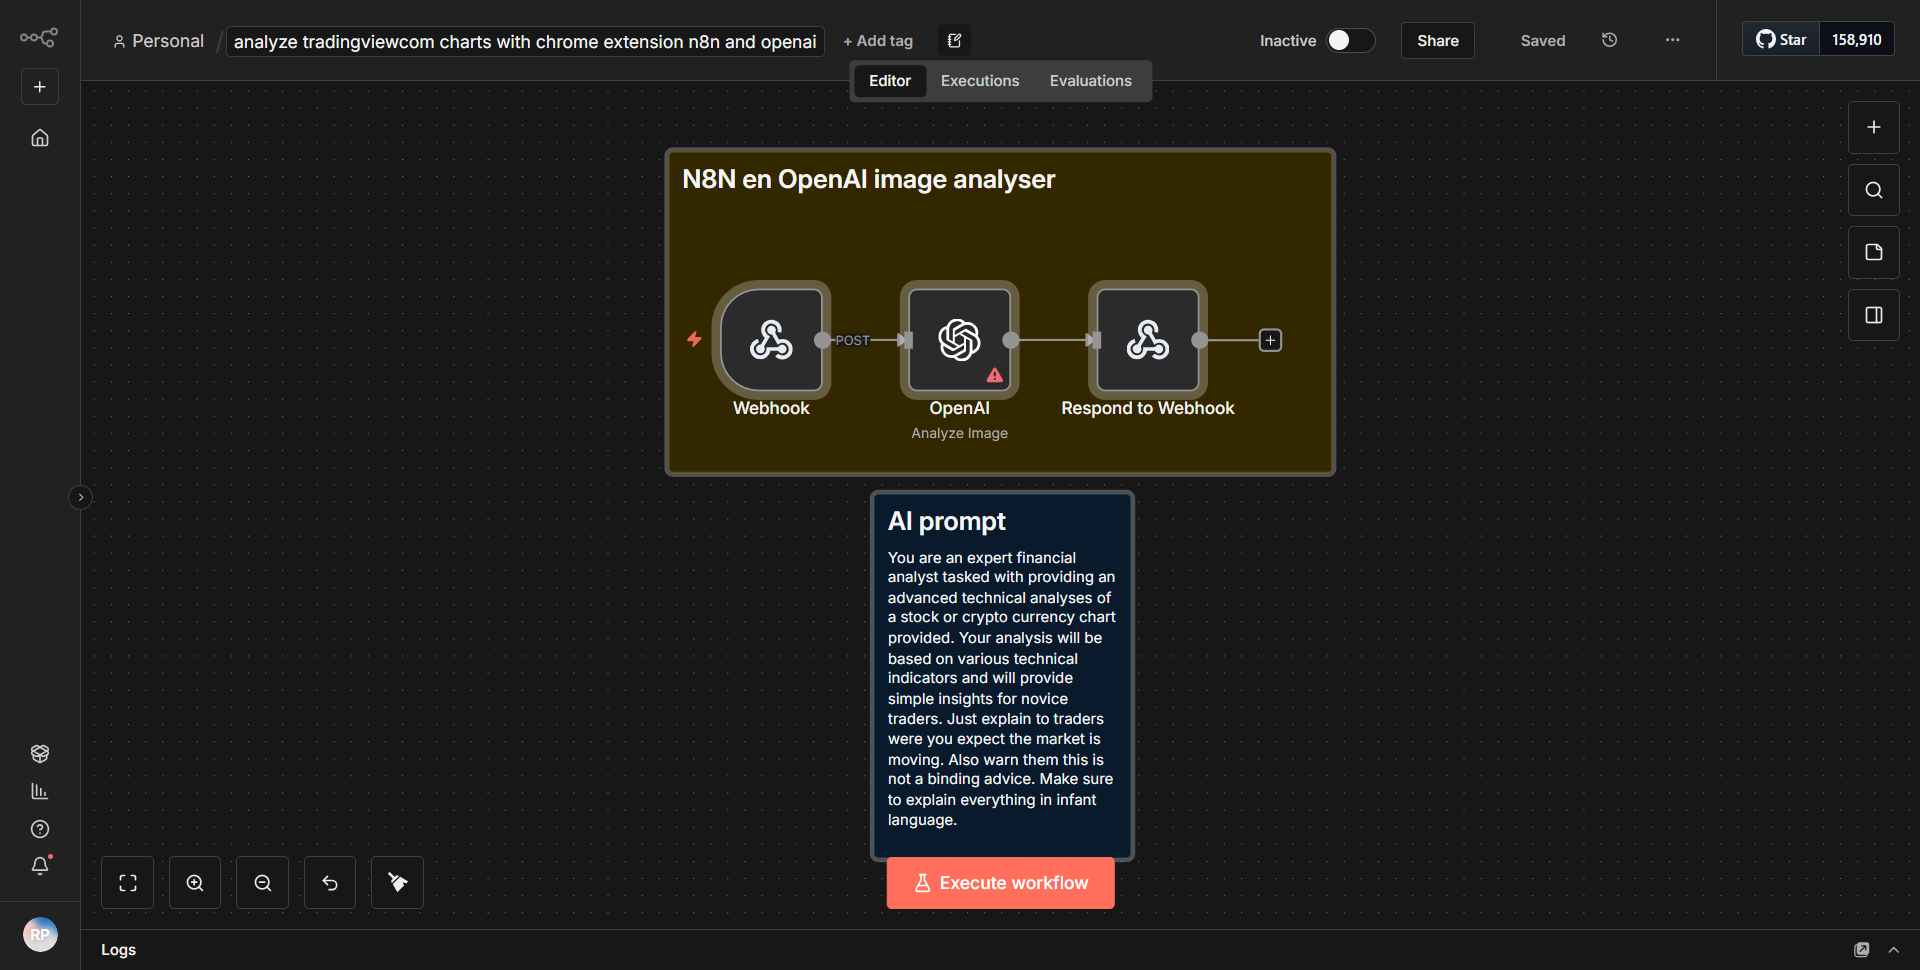This screenshot has width=1920, height=970.
Task: Click the POST connection label
Action: (852, 340)
